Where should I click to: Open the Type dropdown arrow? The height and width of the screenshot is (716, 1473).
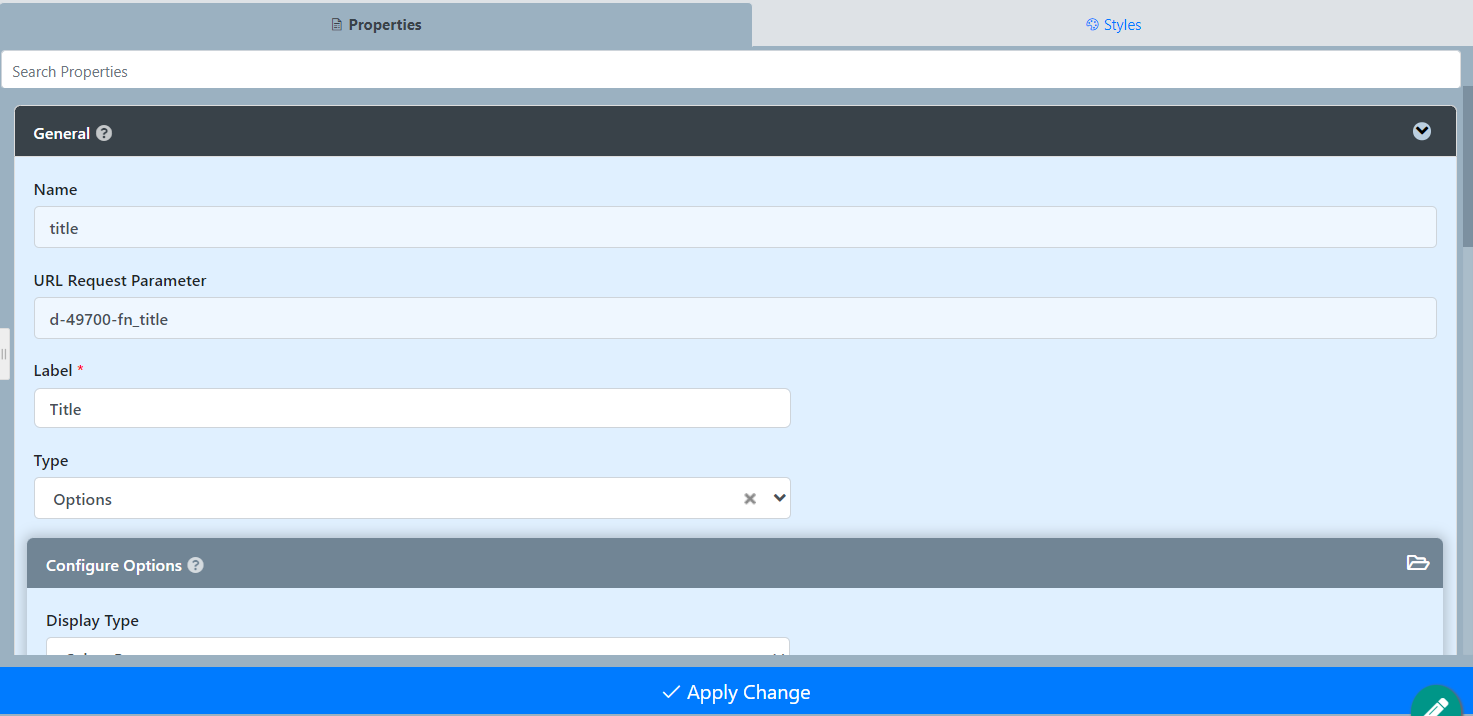780,498
